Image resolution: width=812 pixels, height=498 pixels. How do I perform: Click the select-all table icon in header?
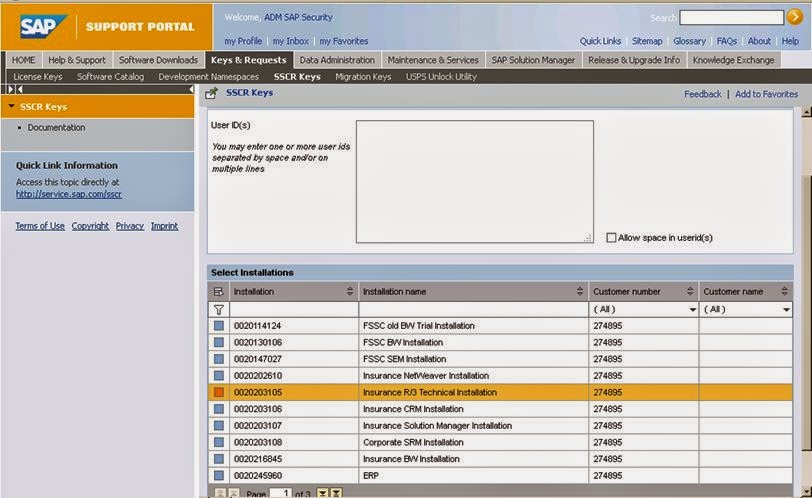[x=219, y=291]
